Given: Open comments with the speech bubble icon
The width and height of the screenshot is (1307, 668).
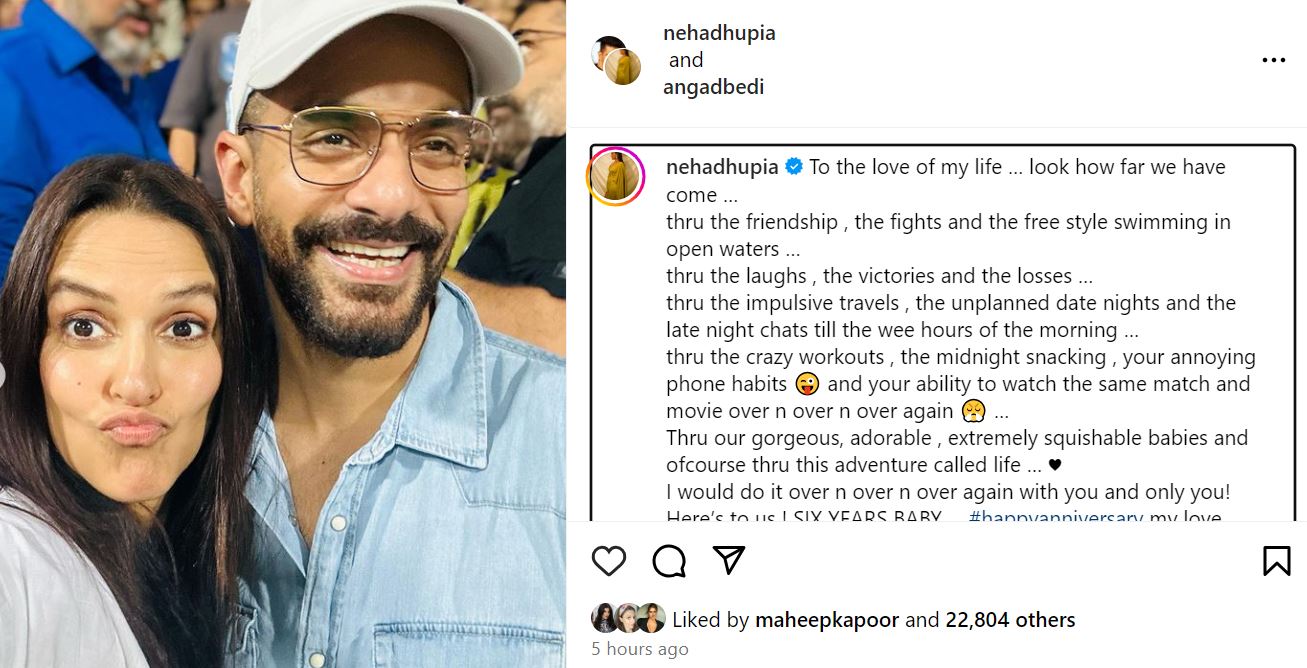Looking at the screenshot, I should point(669,561).
